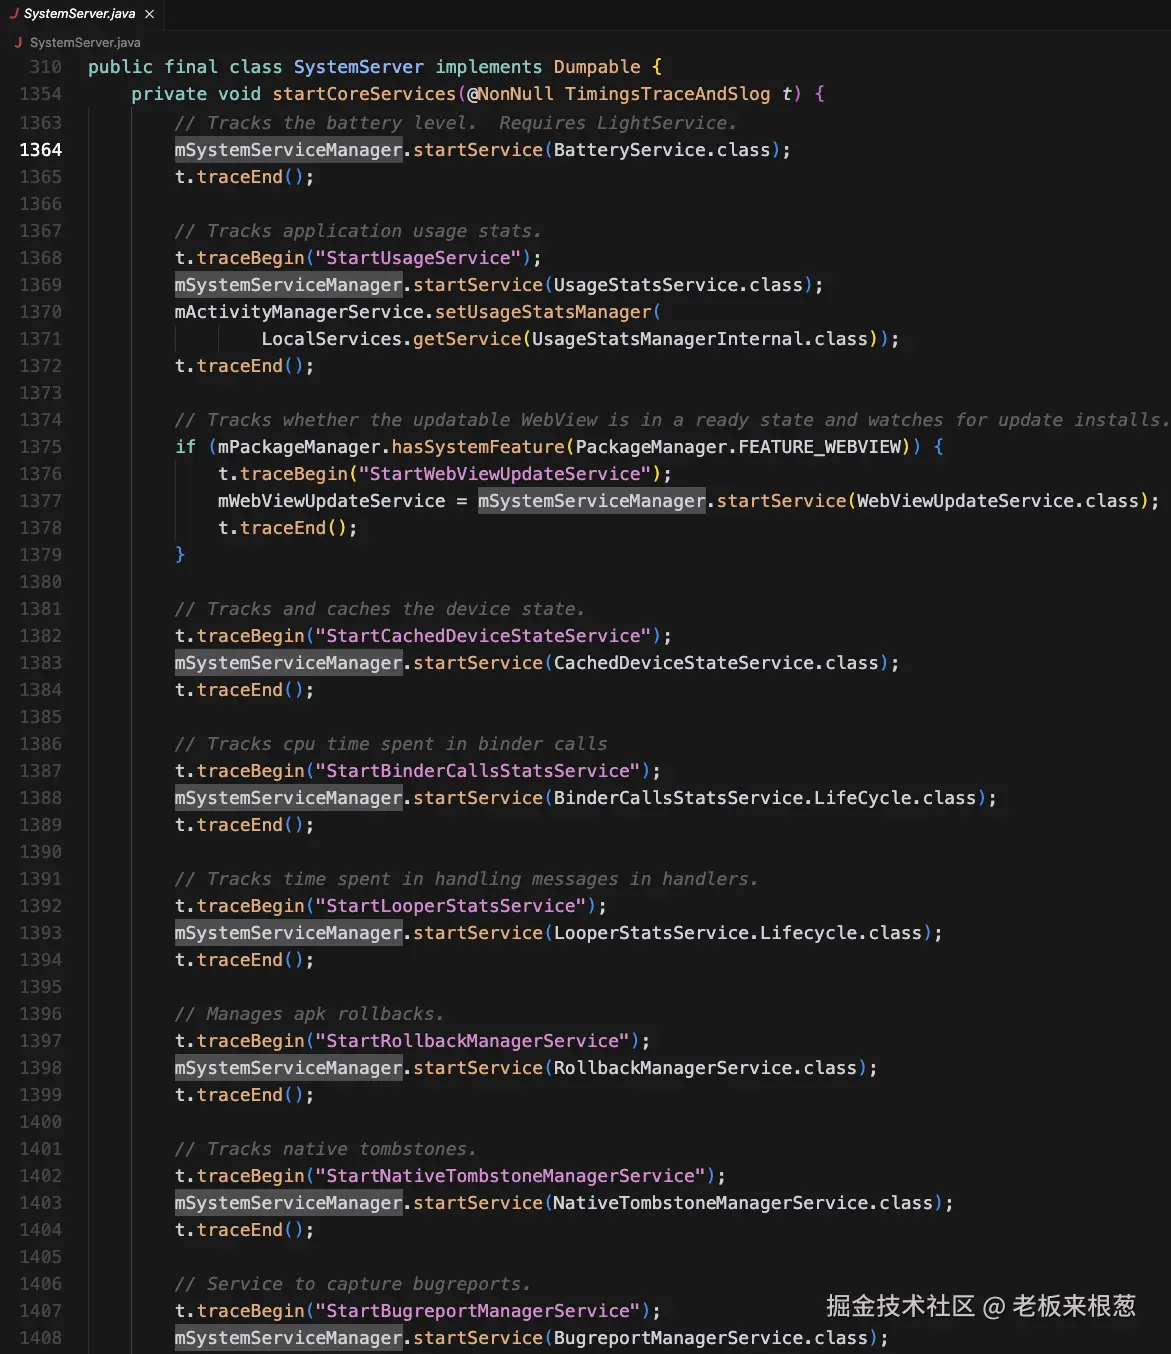
Task: Click the Java file icon in the tab
Action: tap(14, 14)
